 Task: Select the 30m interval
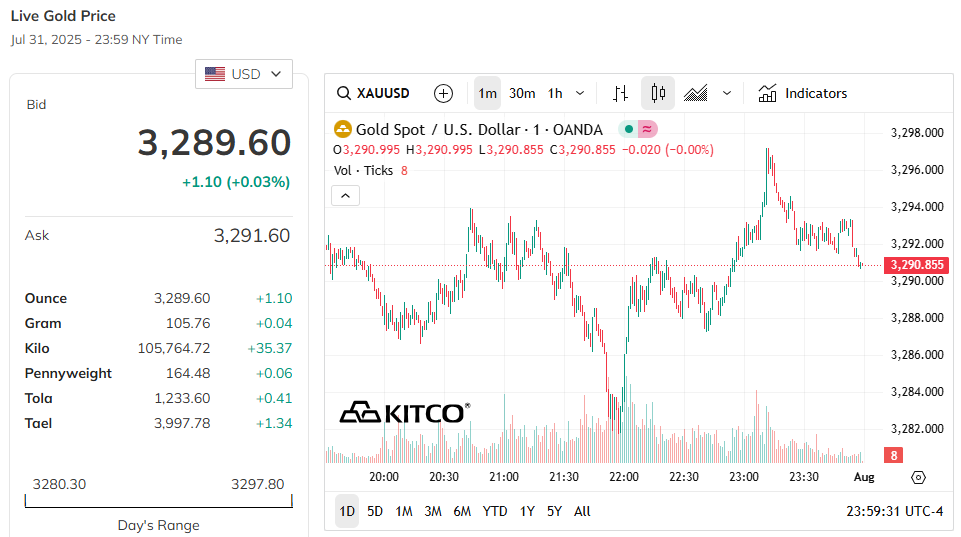pyautogui.click(x=522, y=93)
